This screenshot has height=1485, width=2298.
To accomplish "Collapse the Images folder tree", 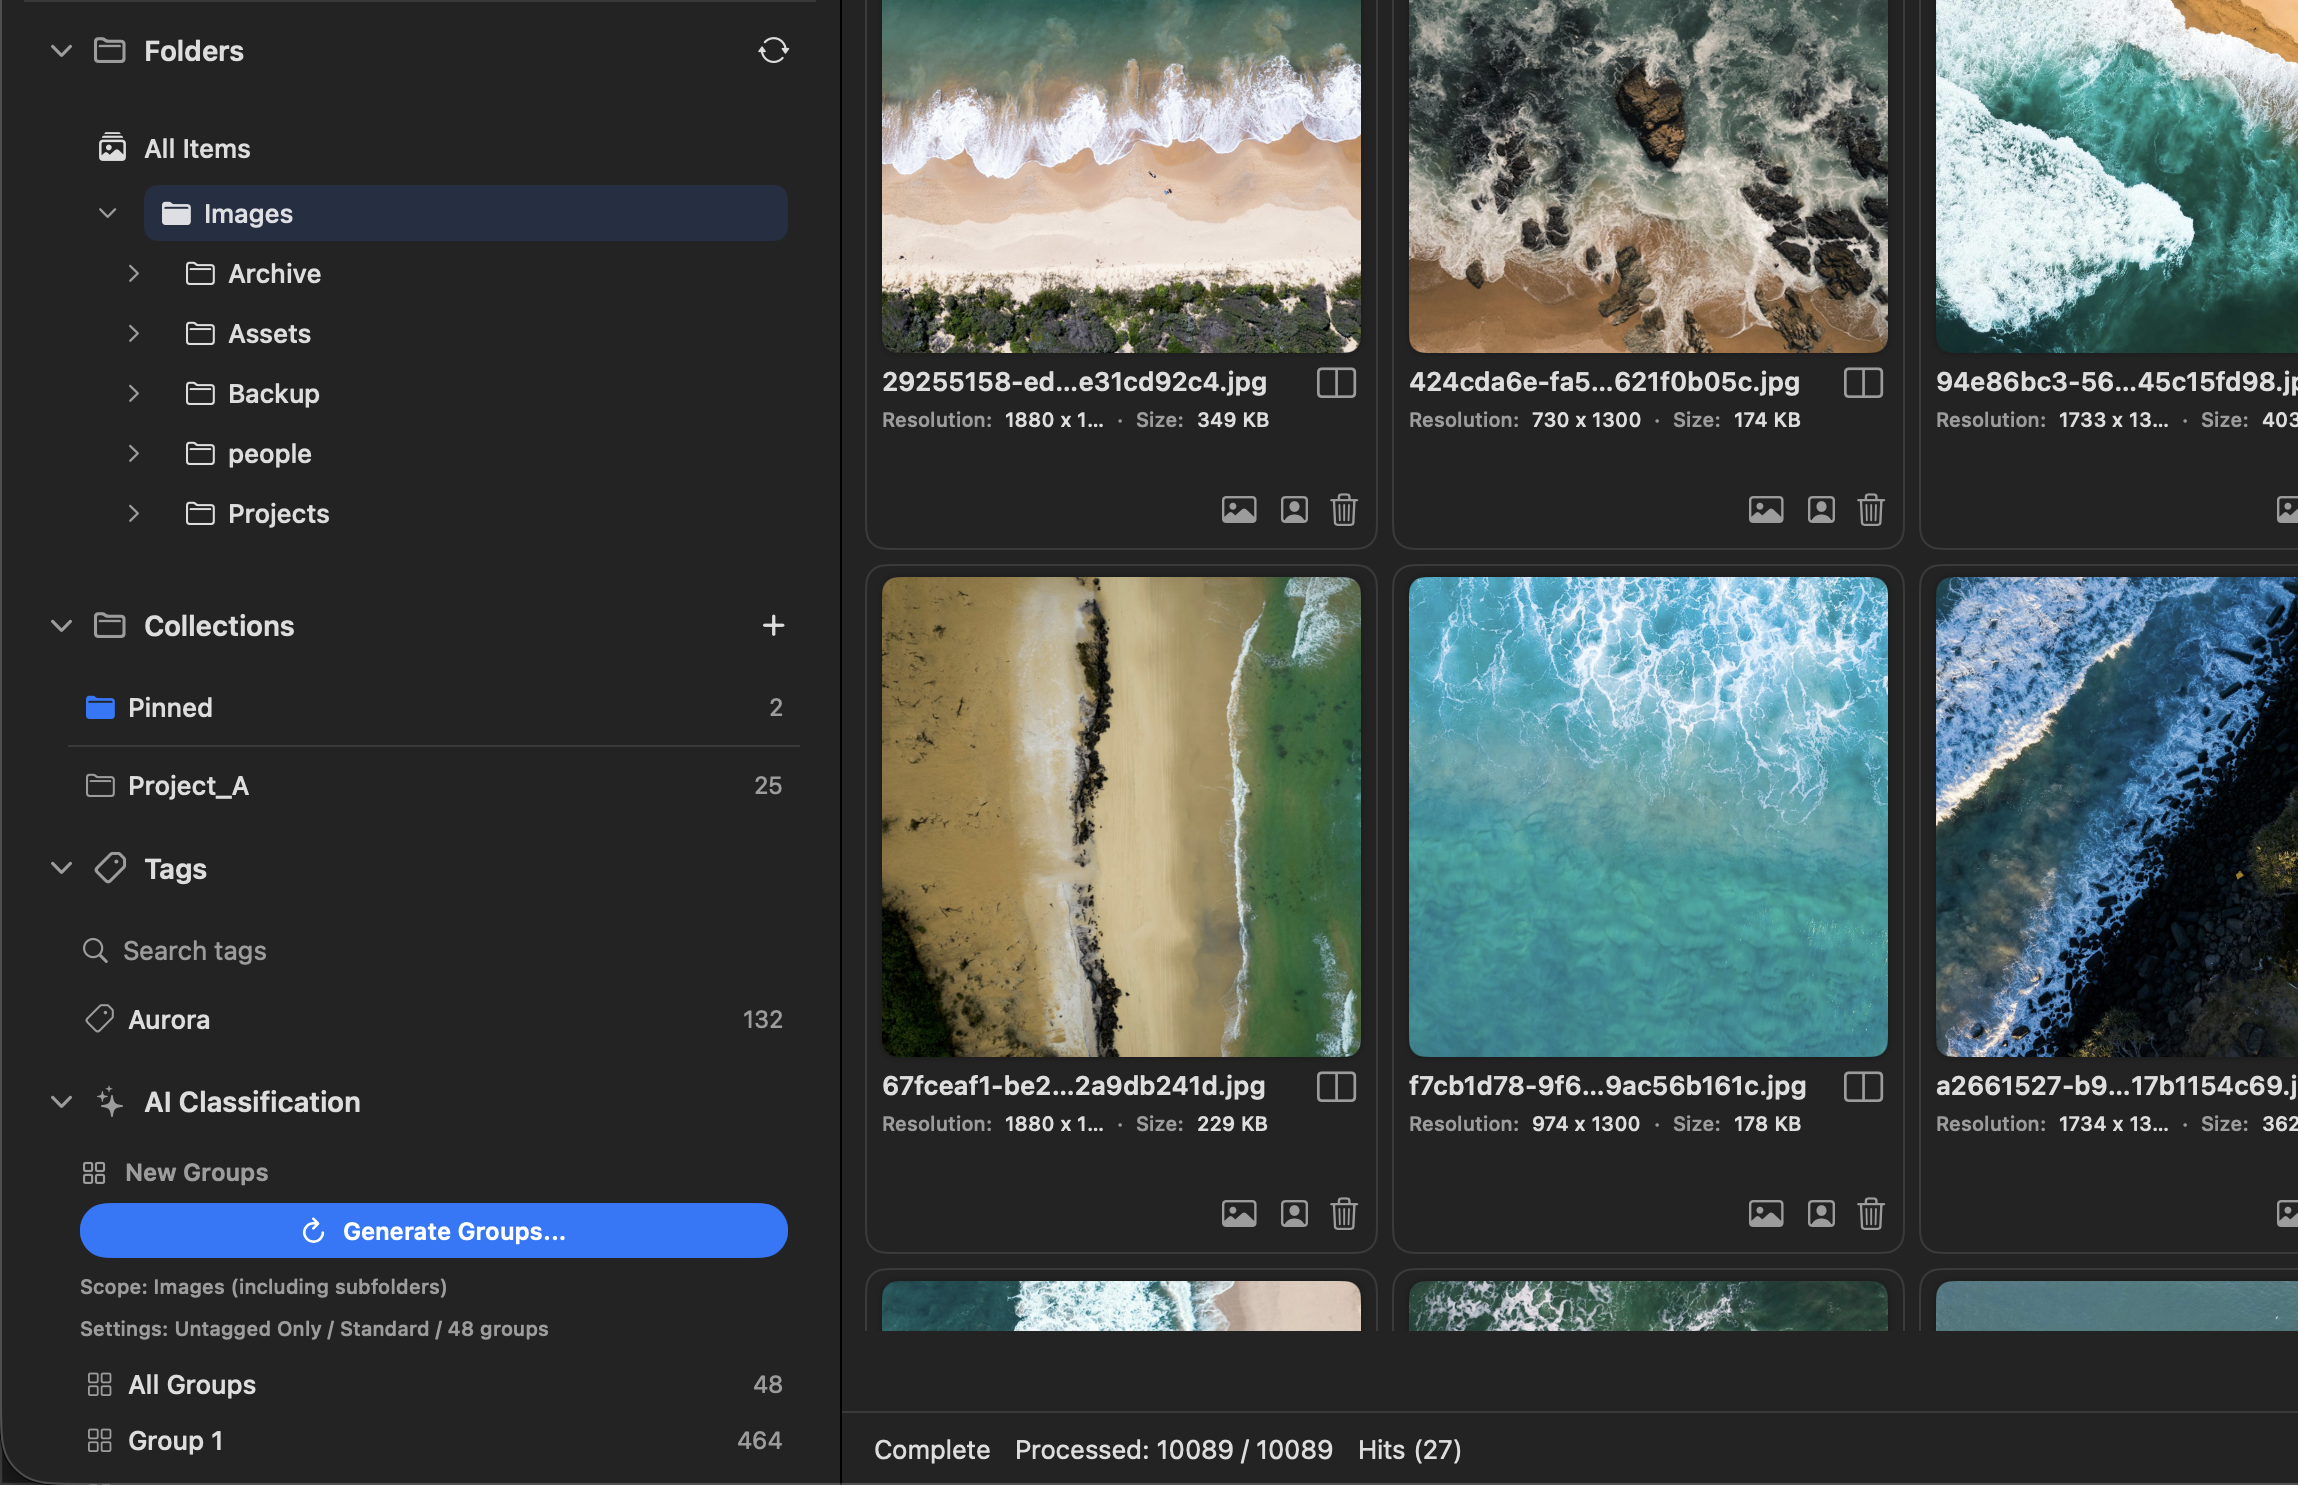I will [x=108, y=213].
